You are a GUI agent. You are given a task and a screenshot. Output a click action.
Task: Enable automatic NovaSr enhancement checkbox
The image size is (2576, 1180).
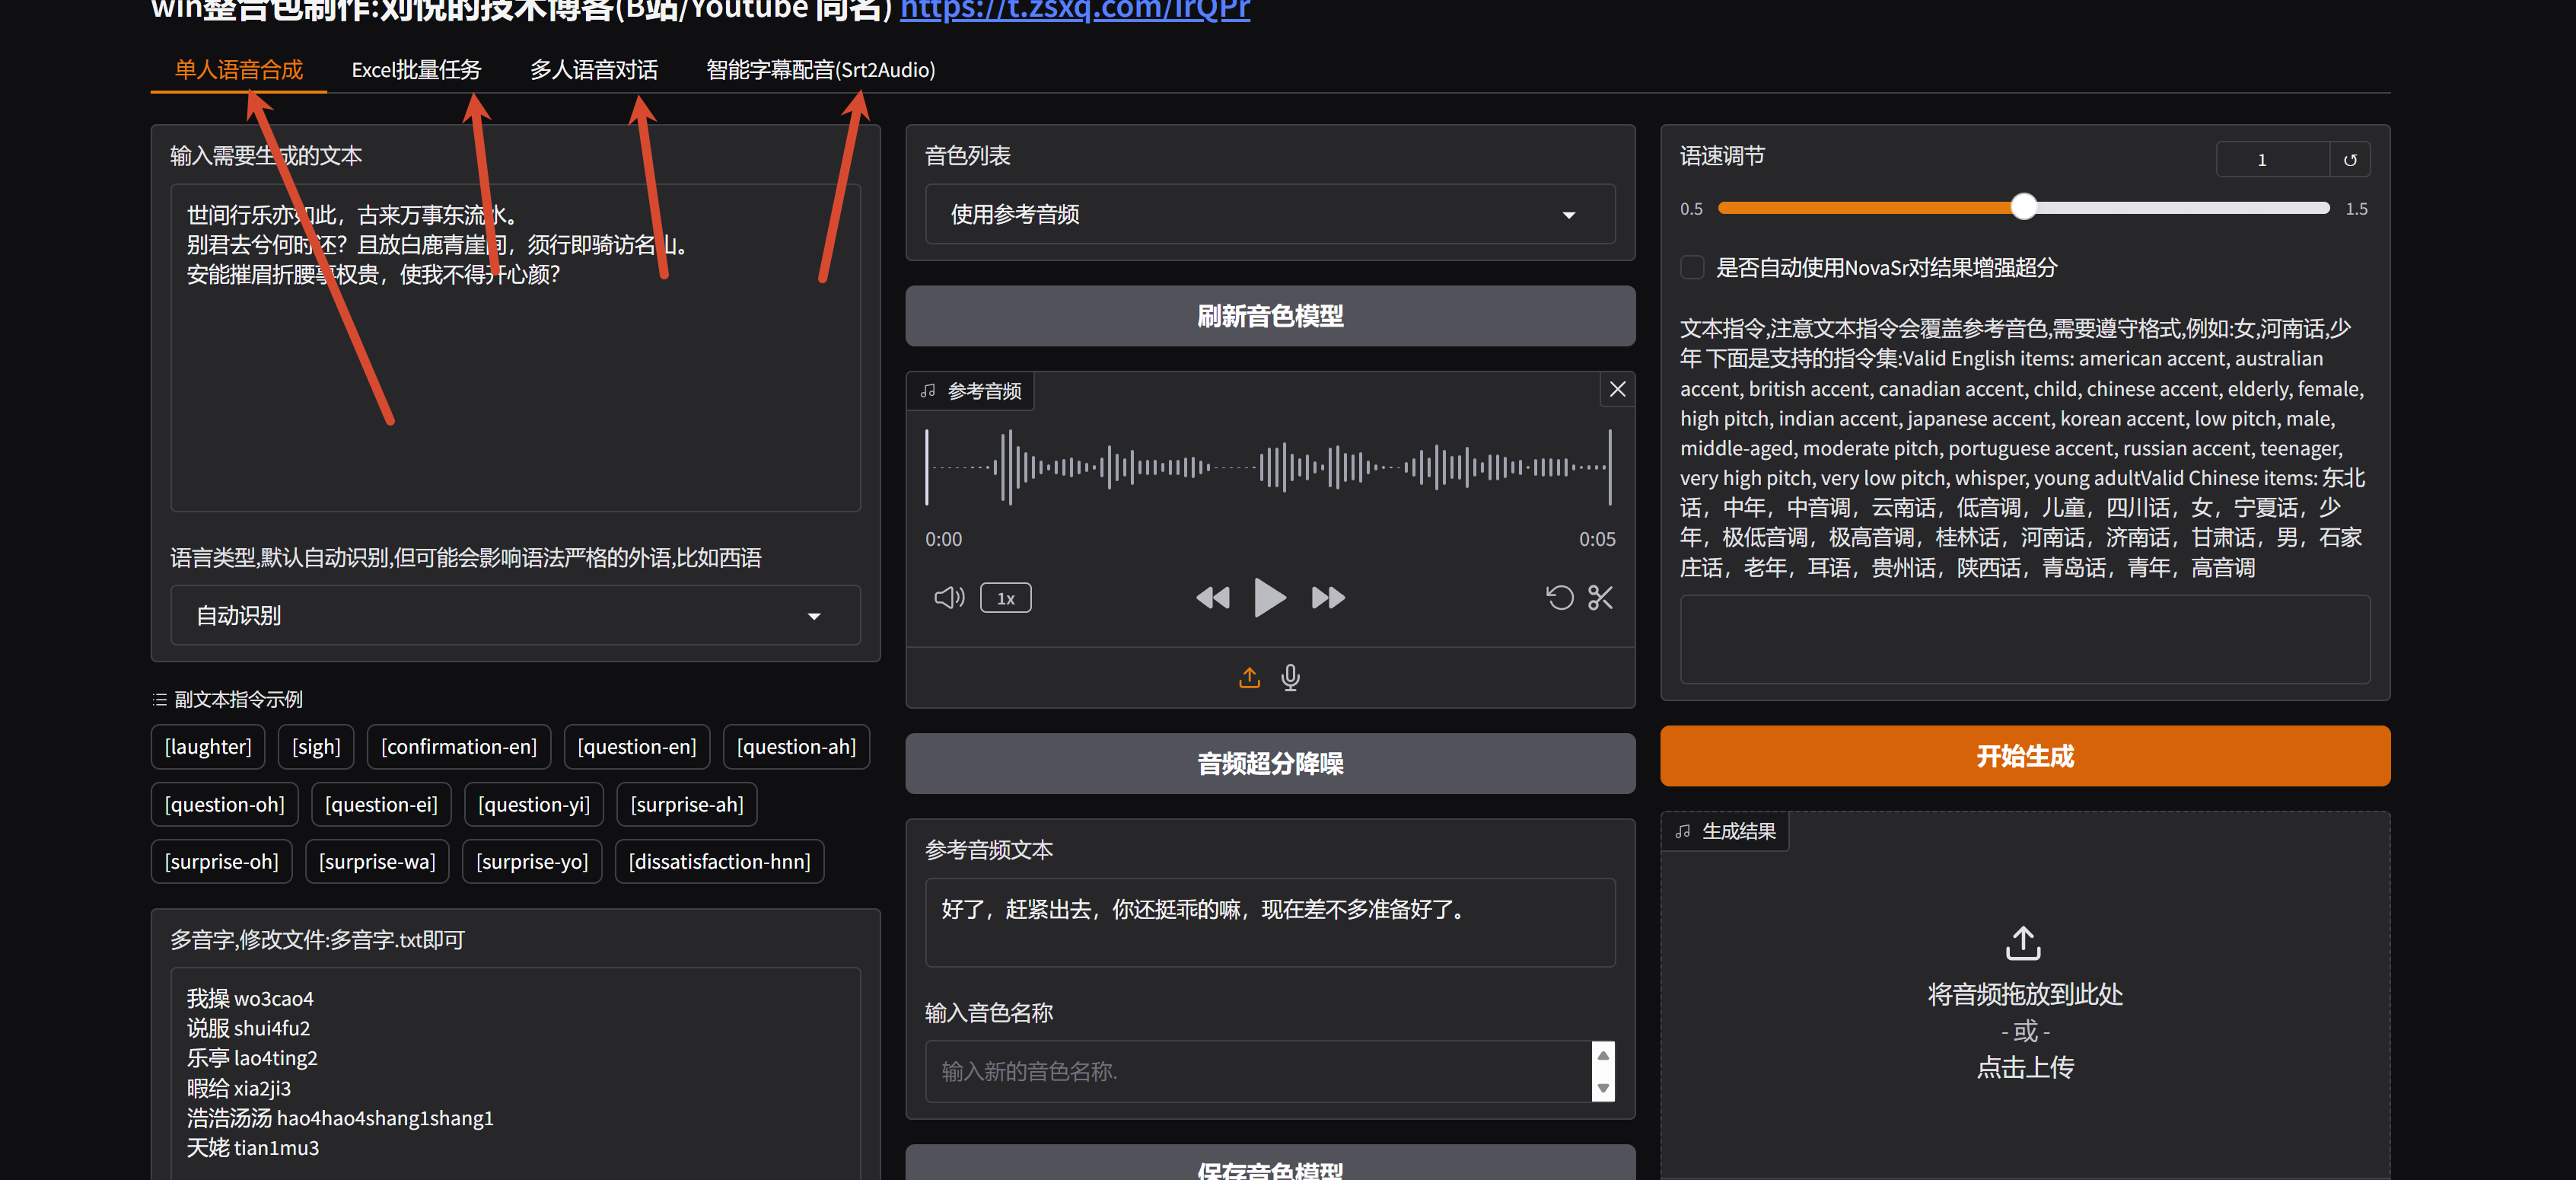click(x=1692, y=267)
